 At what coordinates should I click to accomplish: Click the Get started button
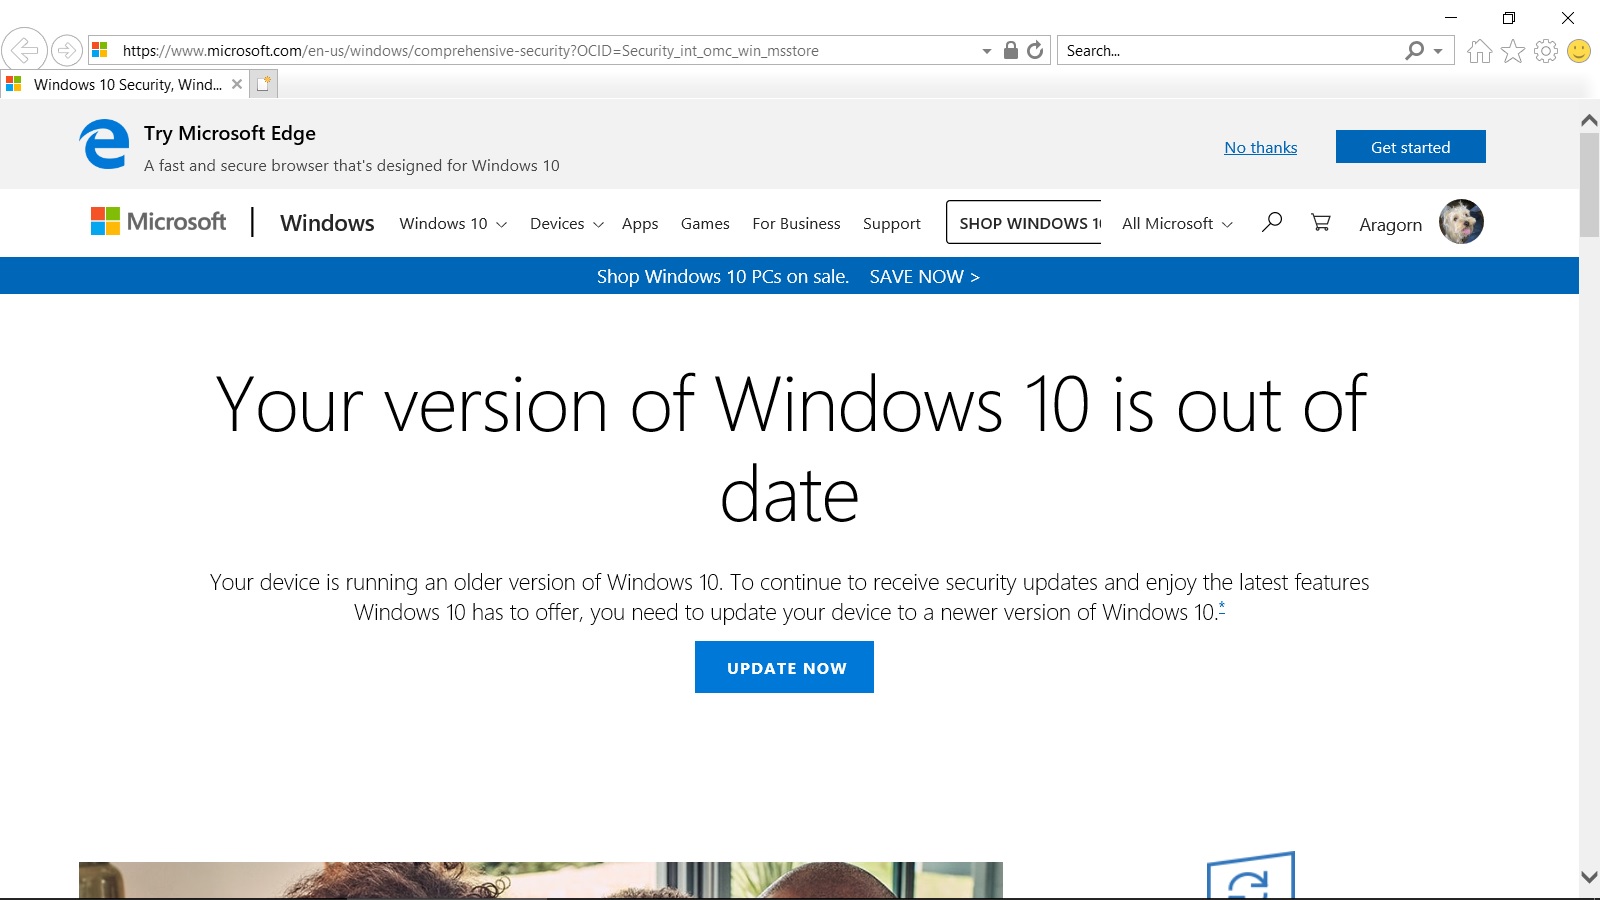click(1410, 147)
